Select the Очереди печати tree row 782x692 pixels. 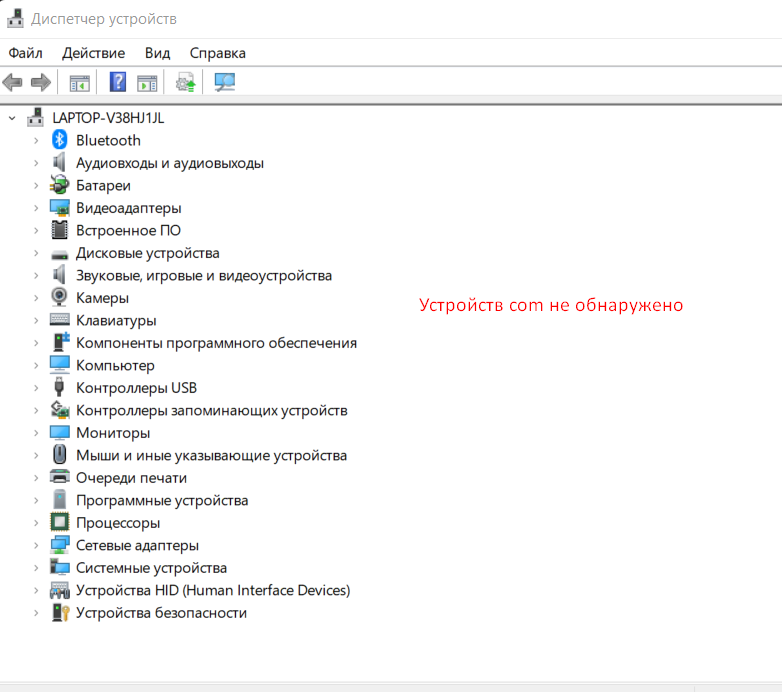131,478
